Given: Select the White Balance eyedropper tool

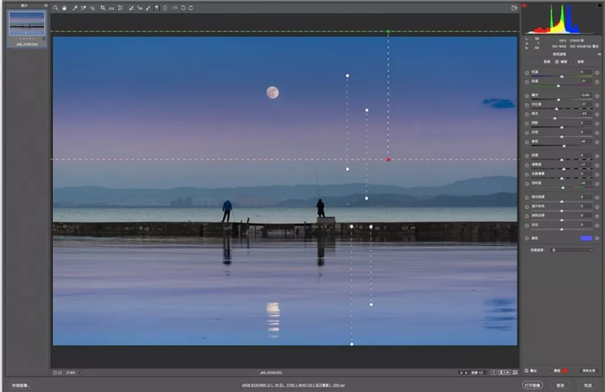Looking at the screenshot, I should click(75, 8).
